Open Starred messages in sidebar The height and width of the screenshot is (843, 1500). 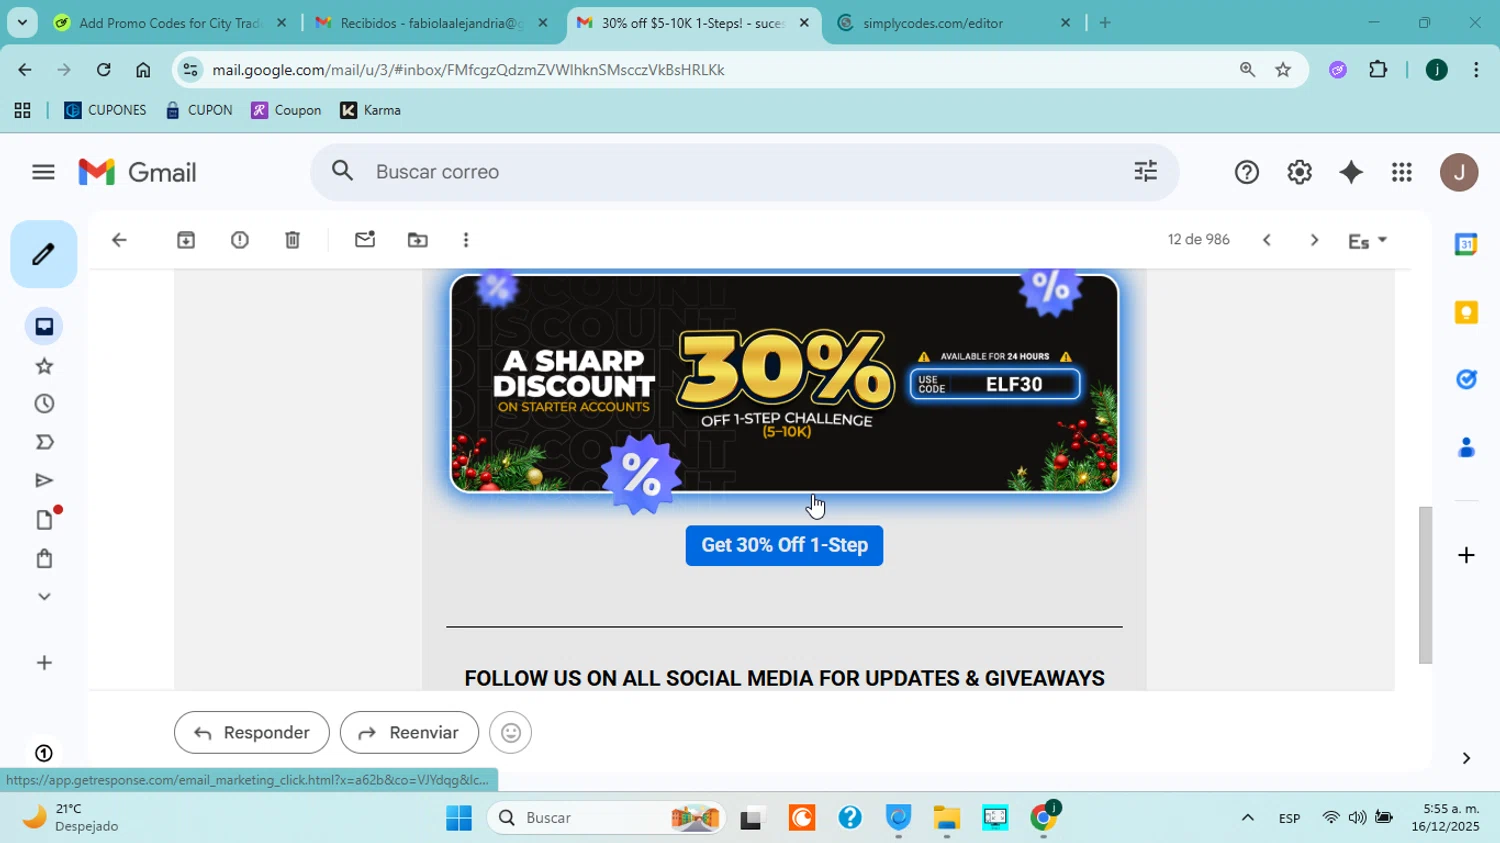point(44,366)
